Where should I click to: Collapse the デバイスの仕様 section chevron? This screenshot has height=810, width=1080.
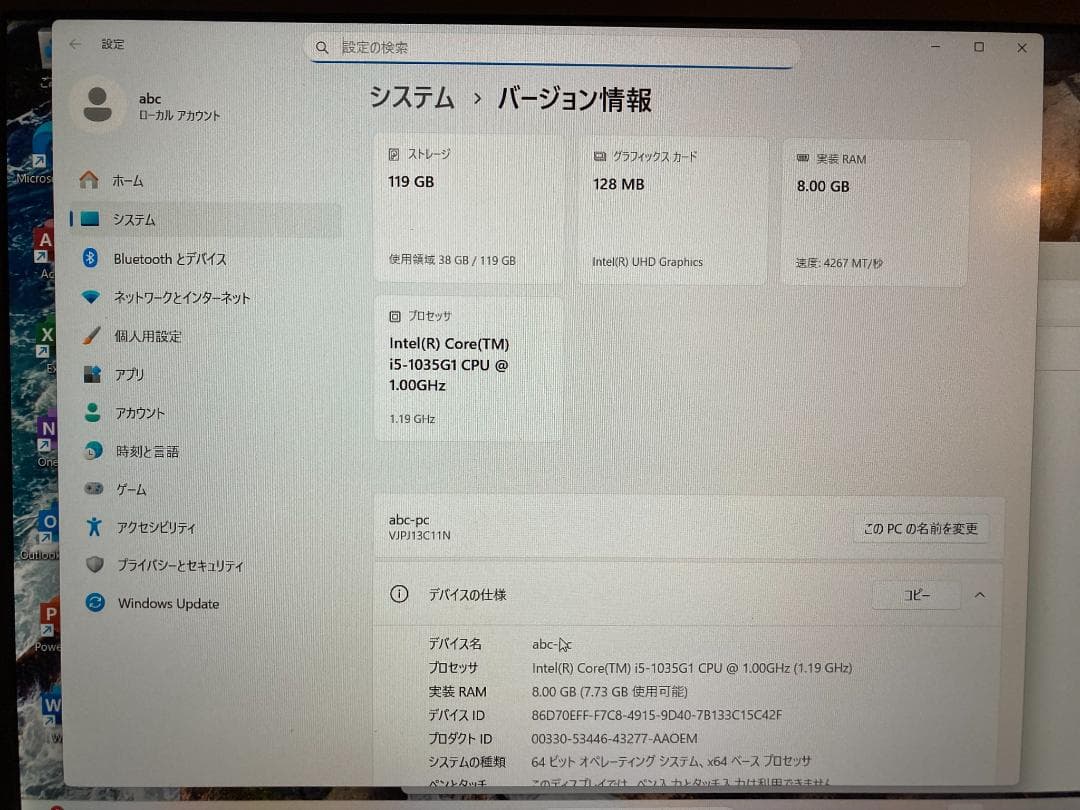click(979, 594)
